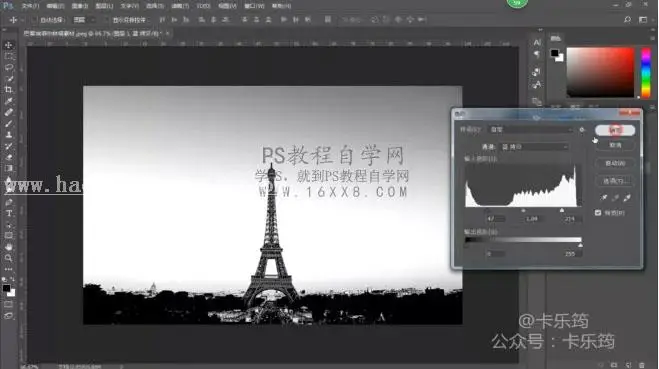
Task: Click the input midtone gamma slider handle
Action: pos(523,210)
